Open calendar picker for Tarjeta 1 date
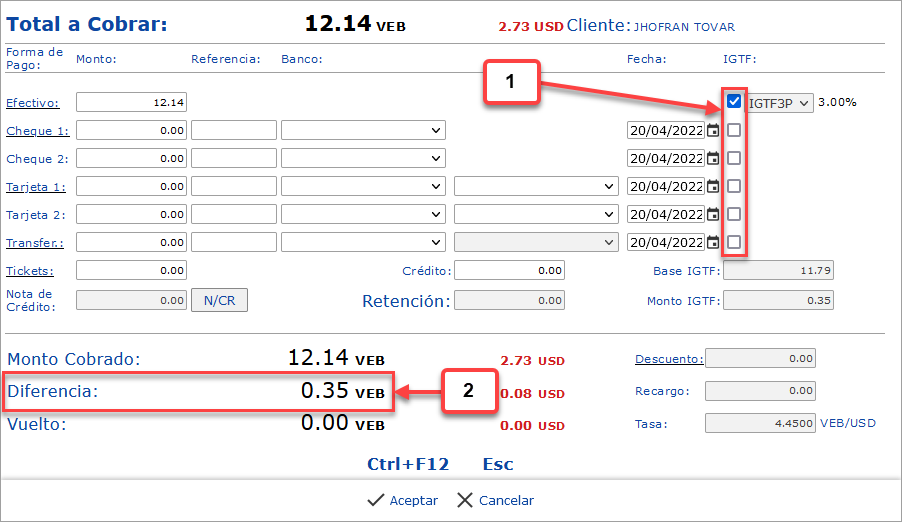 (713, 186)
